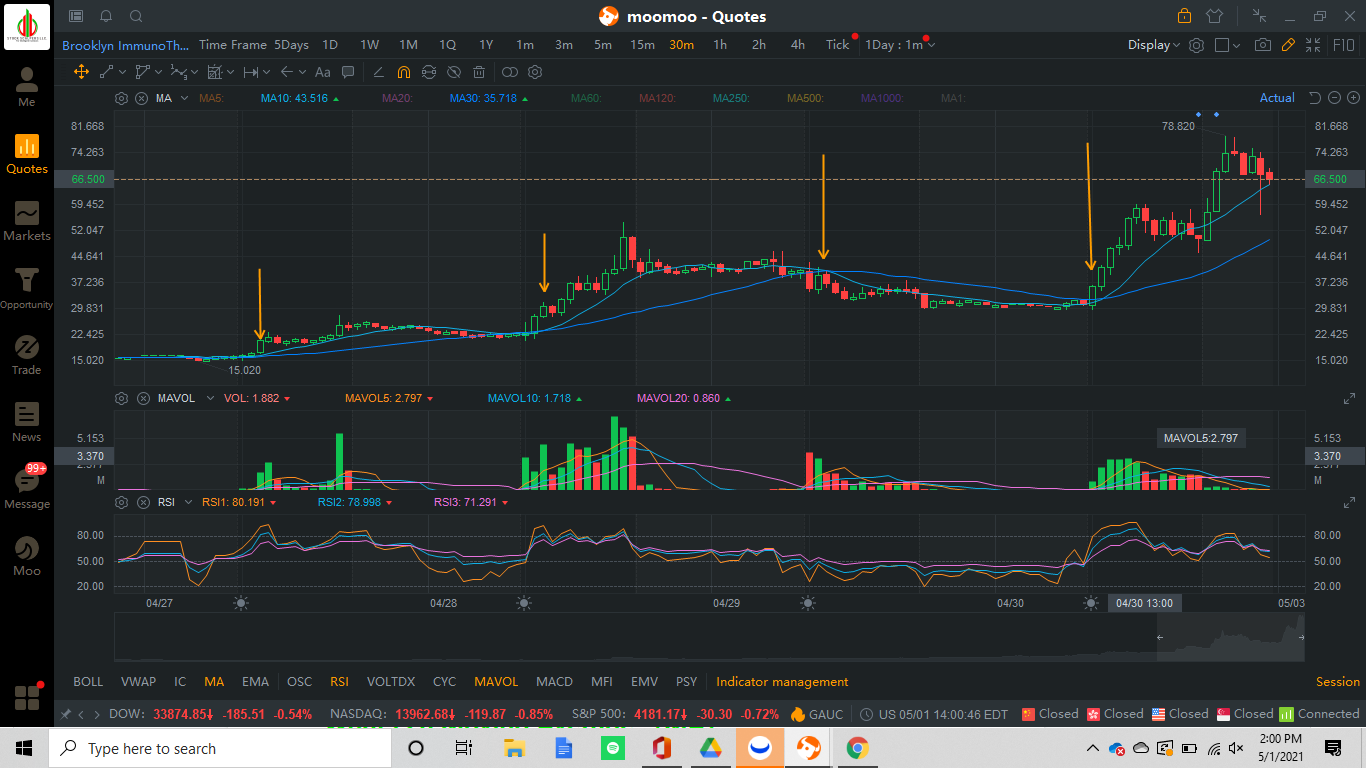
Task: Open the 1Day : 1m period dropdown
Action: click(x=900, y=45)
